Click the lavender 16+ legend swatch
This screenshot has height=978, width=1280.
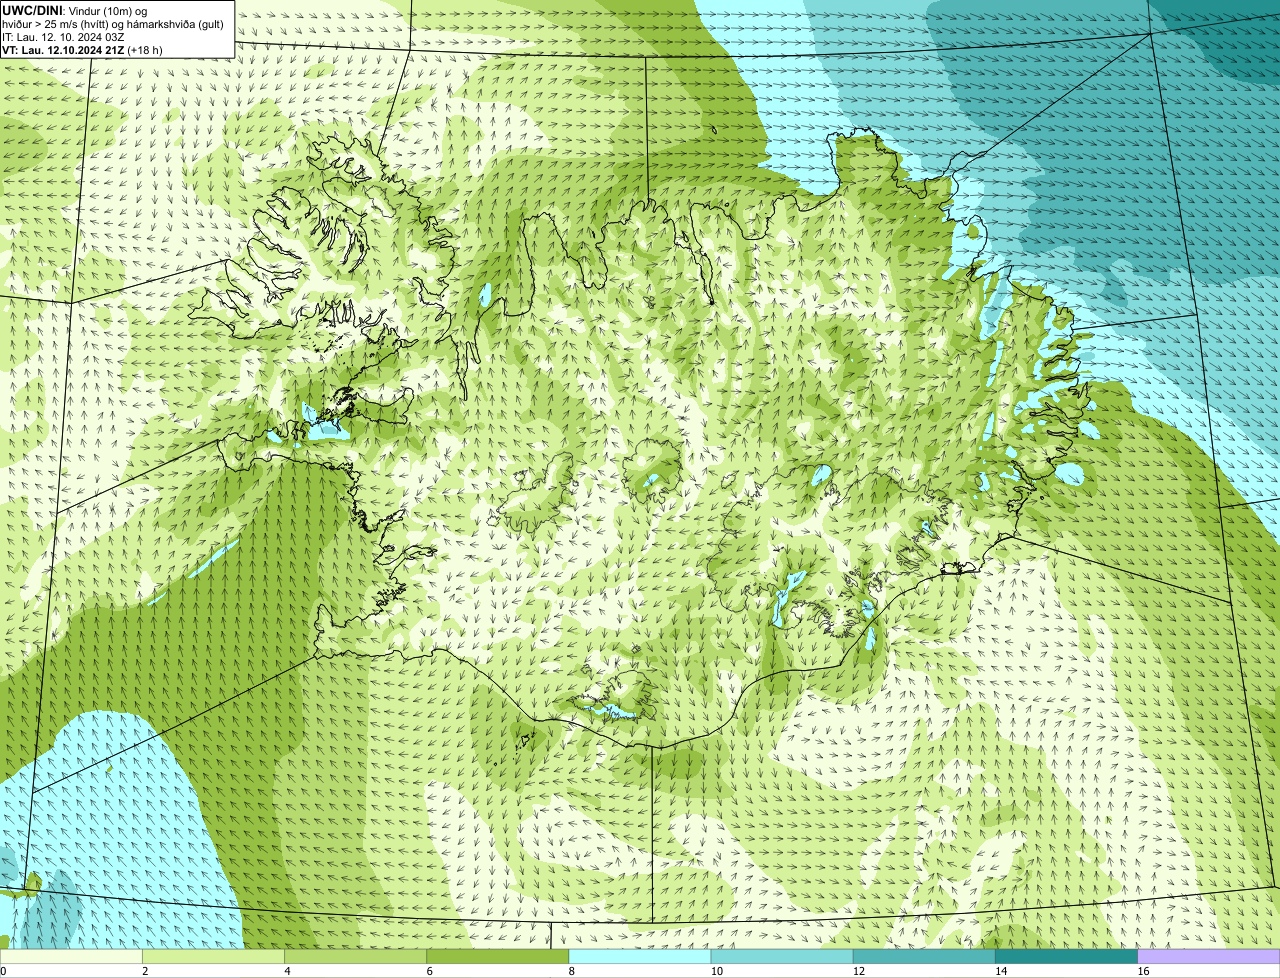pos(1209,957)
